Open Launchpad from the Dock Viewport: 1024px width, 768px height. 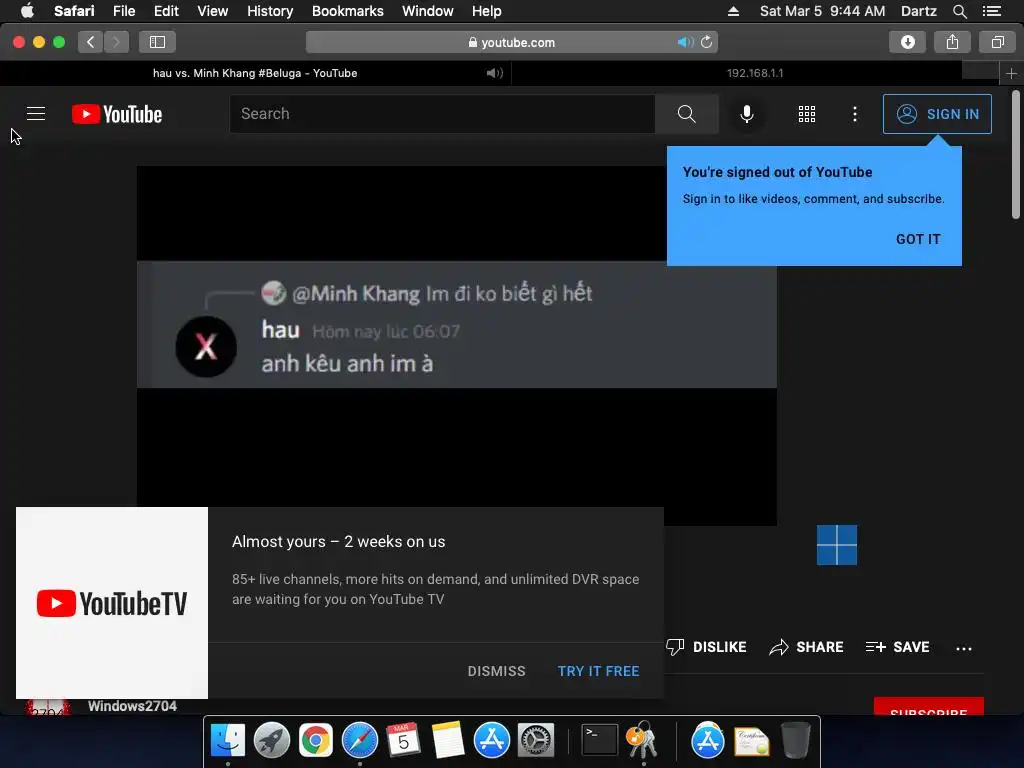pyautogui.click(x=272, y=740)
